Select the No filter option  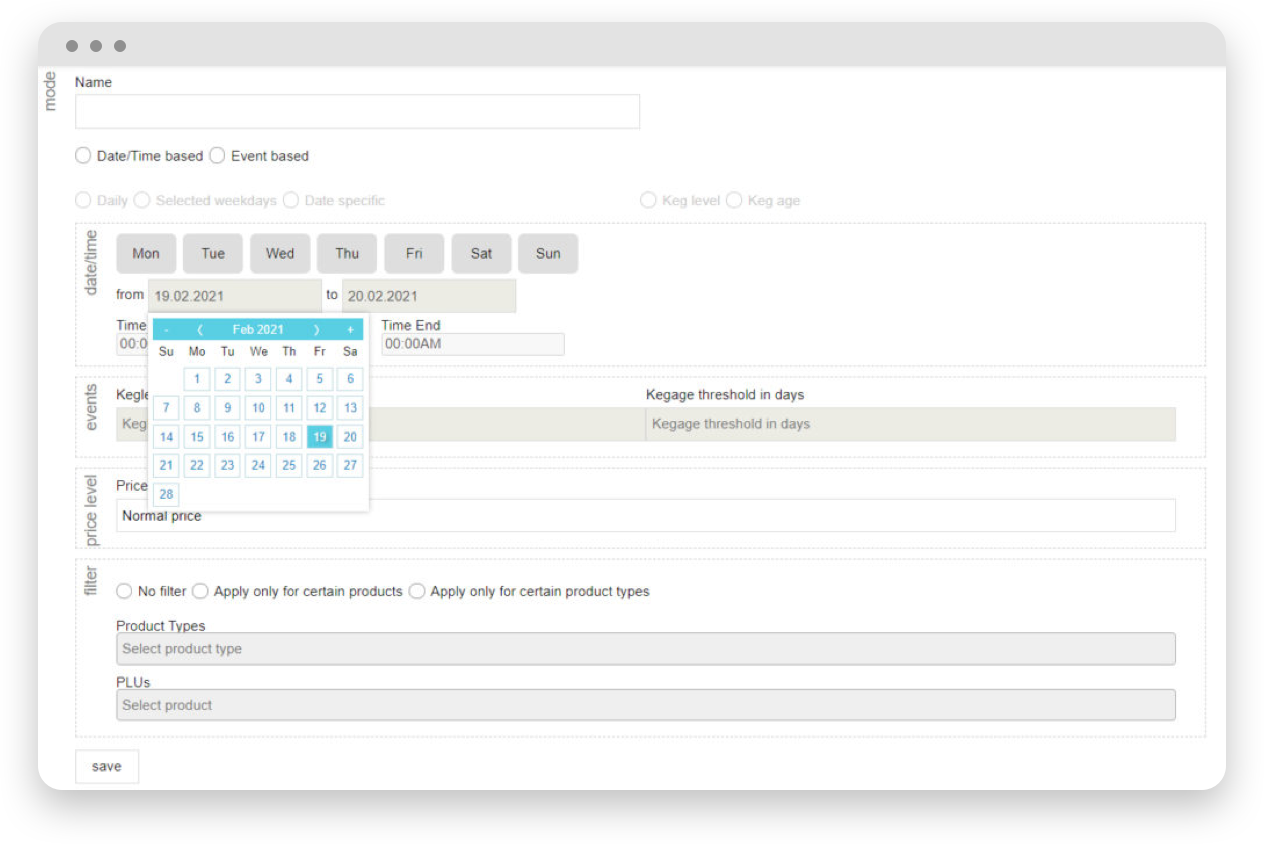(x=124, y=591)
